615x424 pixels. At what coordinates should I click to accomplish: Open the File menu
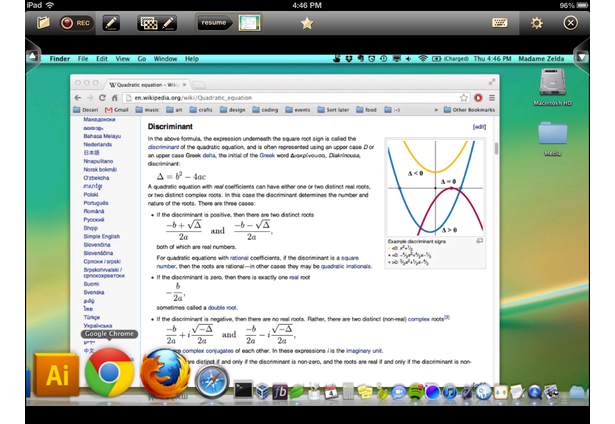tap(83, 59)
